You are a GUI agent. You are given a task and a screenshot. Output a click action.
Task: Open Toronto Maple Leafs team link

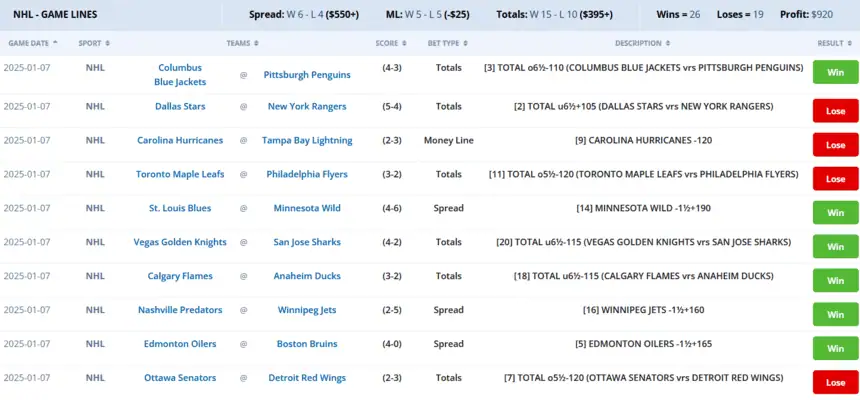180,174
